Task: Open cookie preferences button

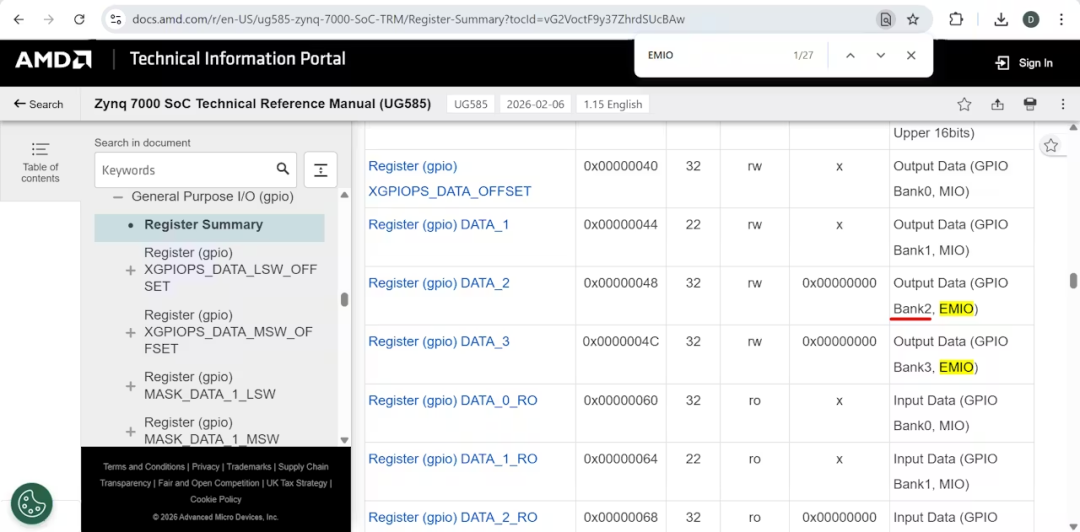Action: [x=32, y=504]
